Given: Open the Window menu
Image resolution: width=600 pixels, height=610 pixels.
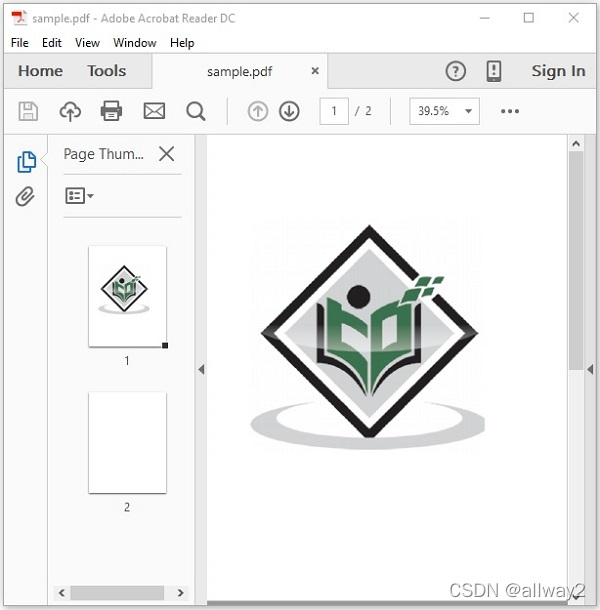Looking at the screenshot, I should 135,43.
